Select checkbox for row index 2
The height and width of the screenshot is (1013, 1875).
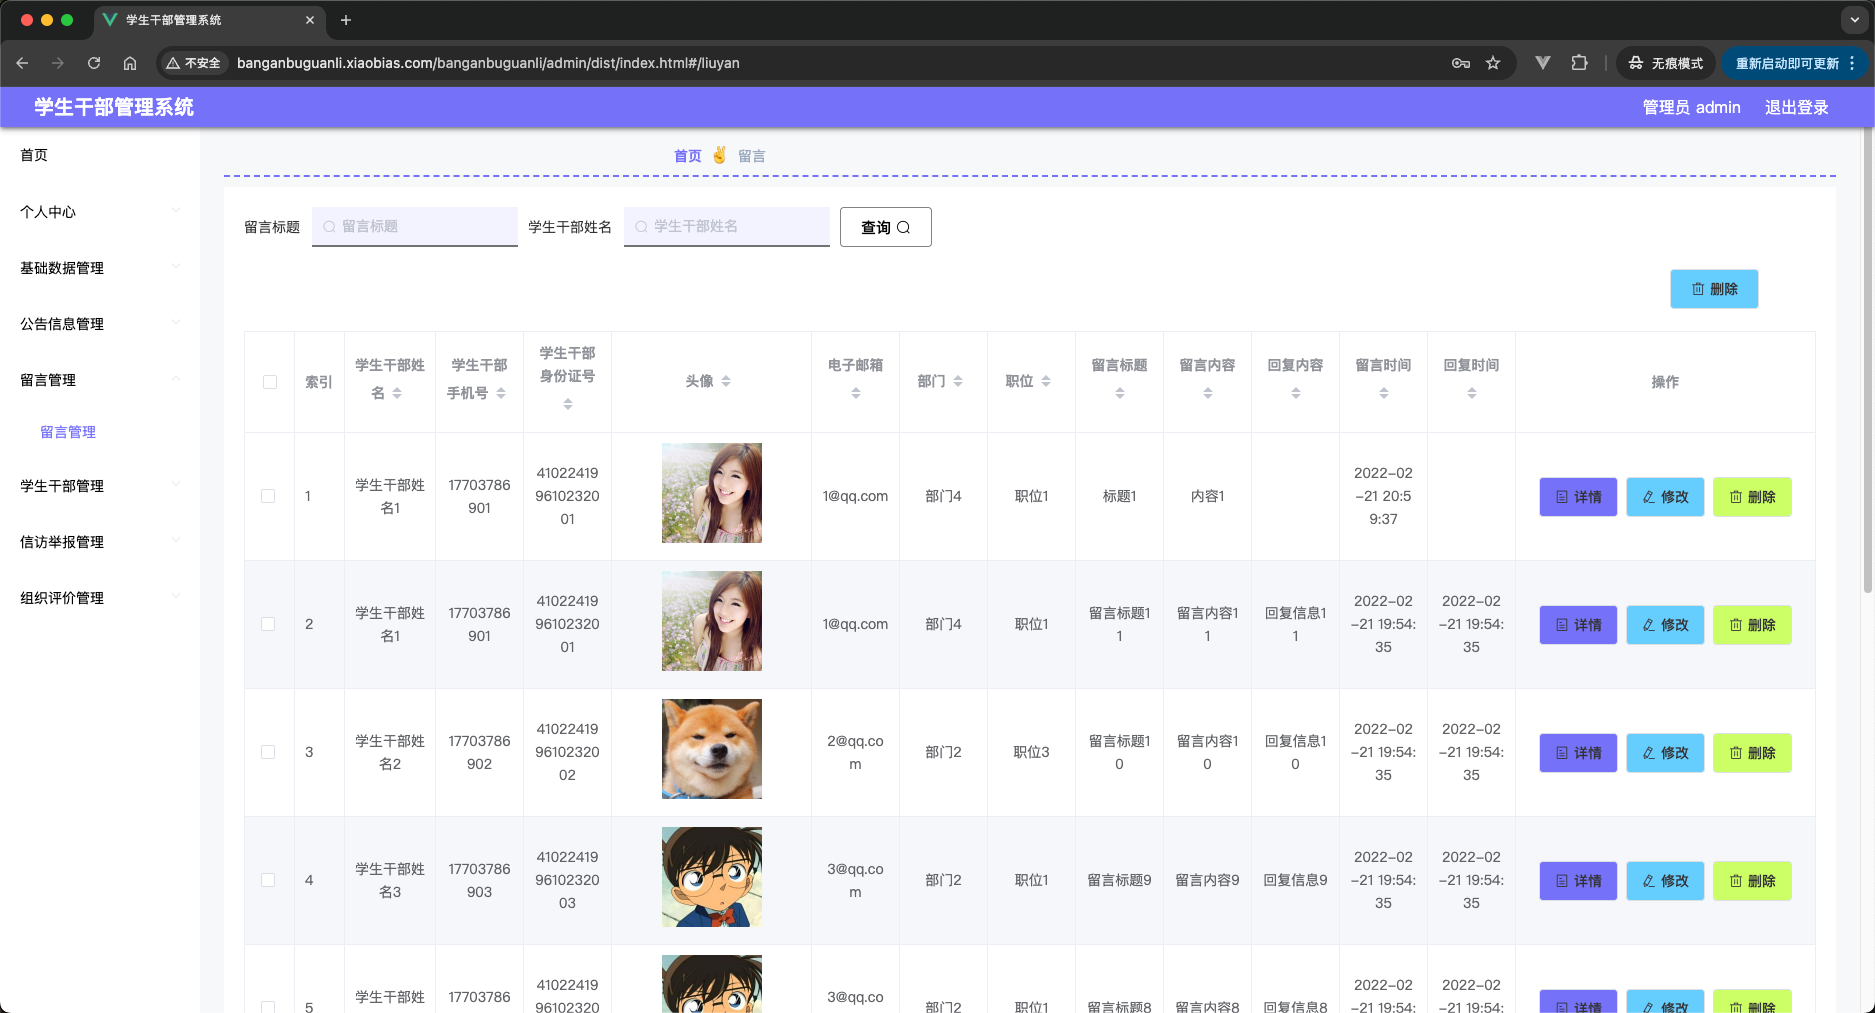coord(268,624)
